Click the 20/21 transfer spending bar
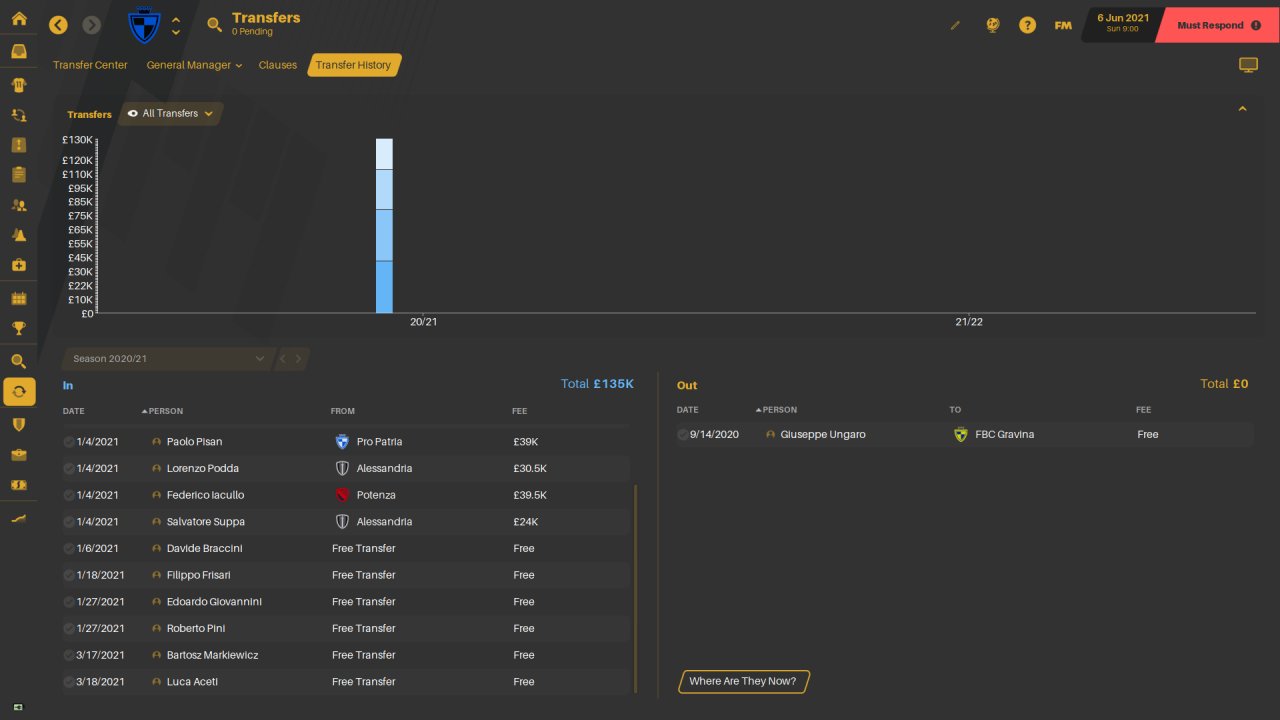Viewport: 1280px width, 720px height. [384, 226]
